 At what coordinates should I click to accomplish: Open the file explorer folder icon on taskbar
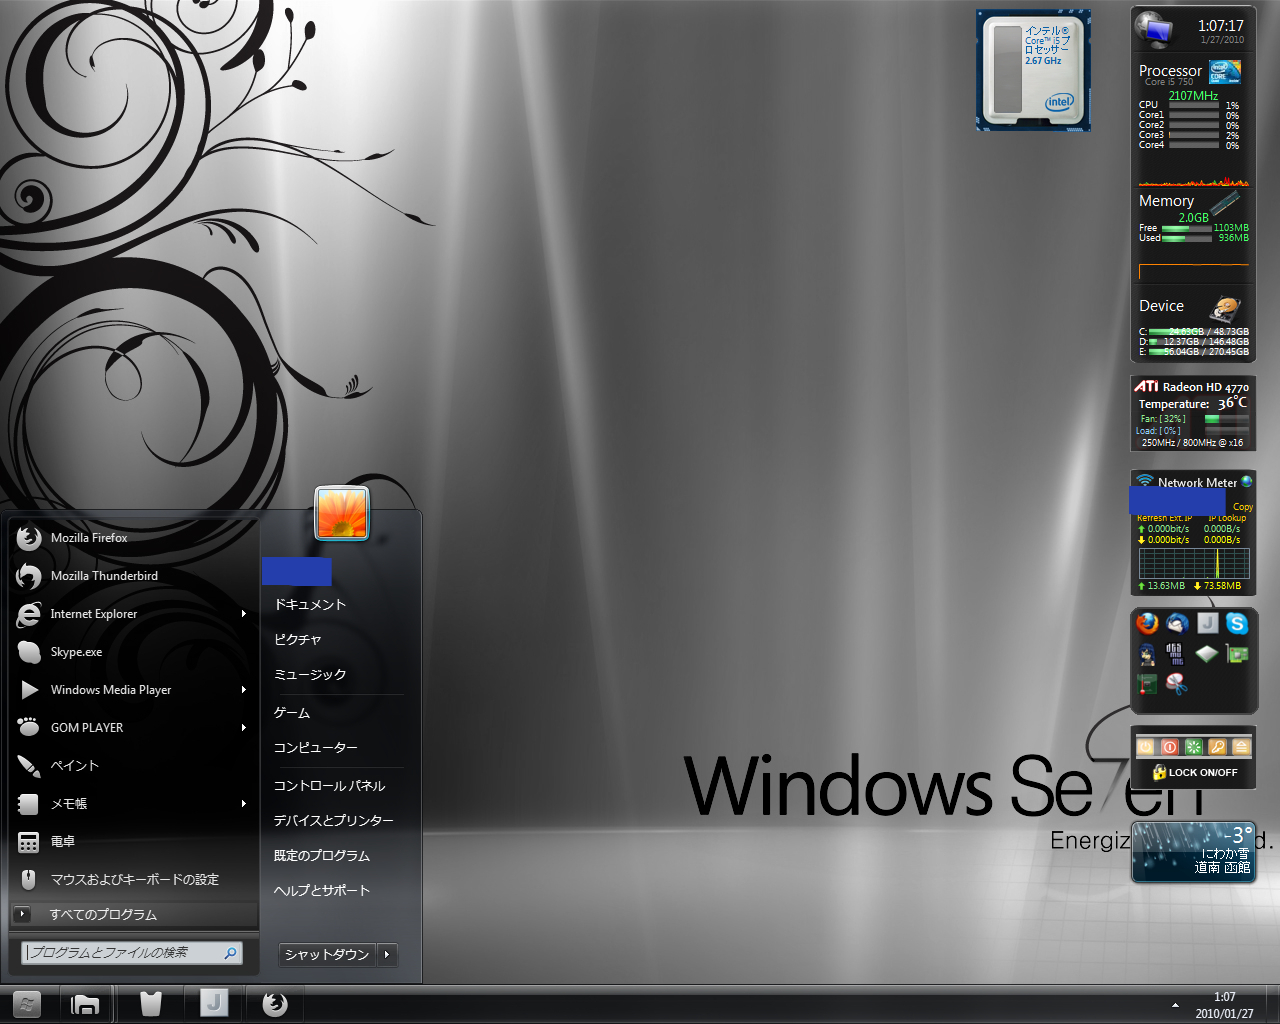coord(86,1004)
